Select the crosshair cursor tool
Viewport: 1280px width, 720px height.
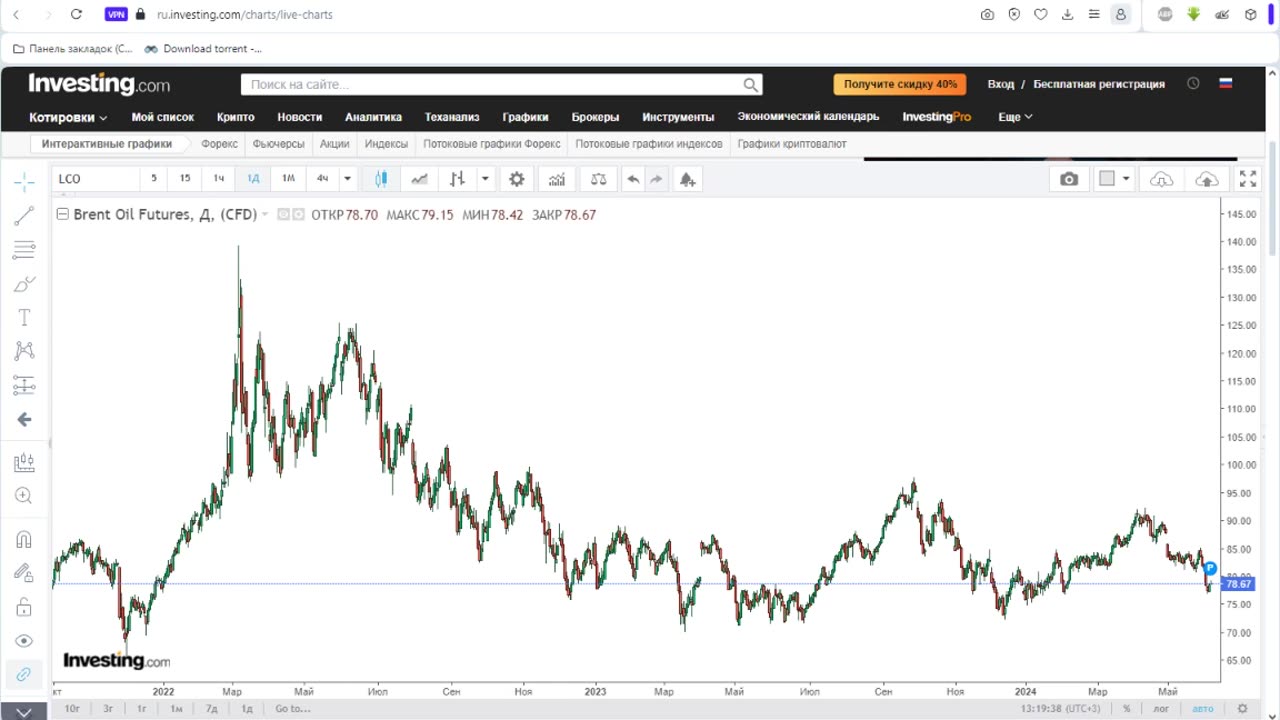[24, 181]
